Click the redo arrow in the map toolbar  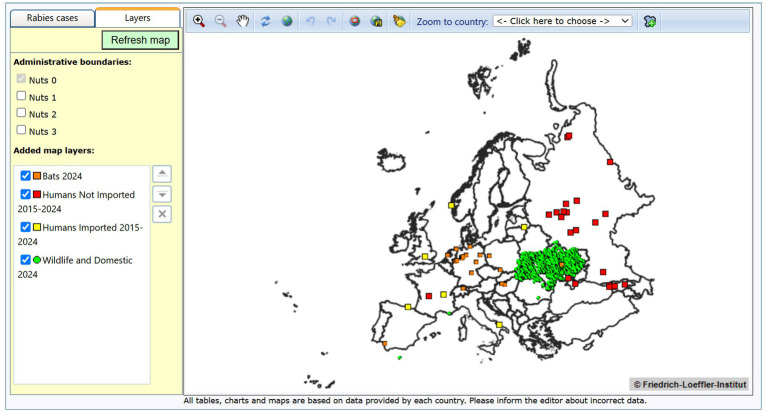[332, 21]
